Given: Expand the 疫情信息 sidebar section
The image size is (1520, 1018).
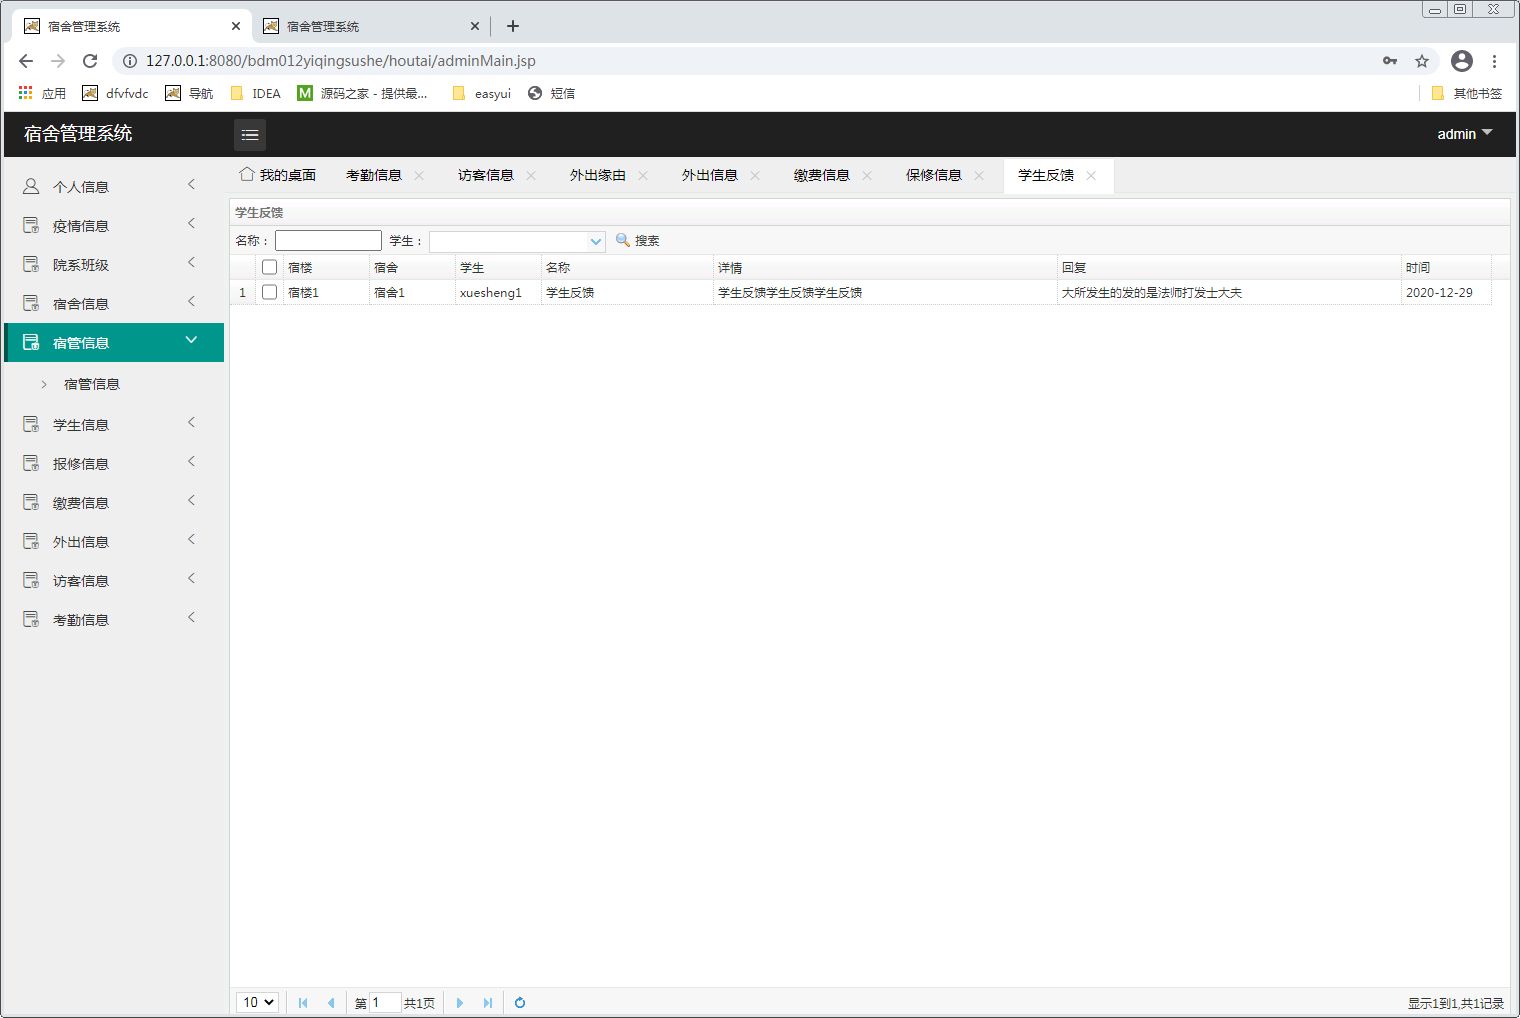Looking at the screenshot, I should point(191,224).
